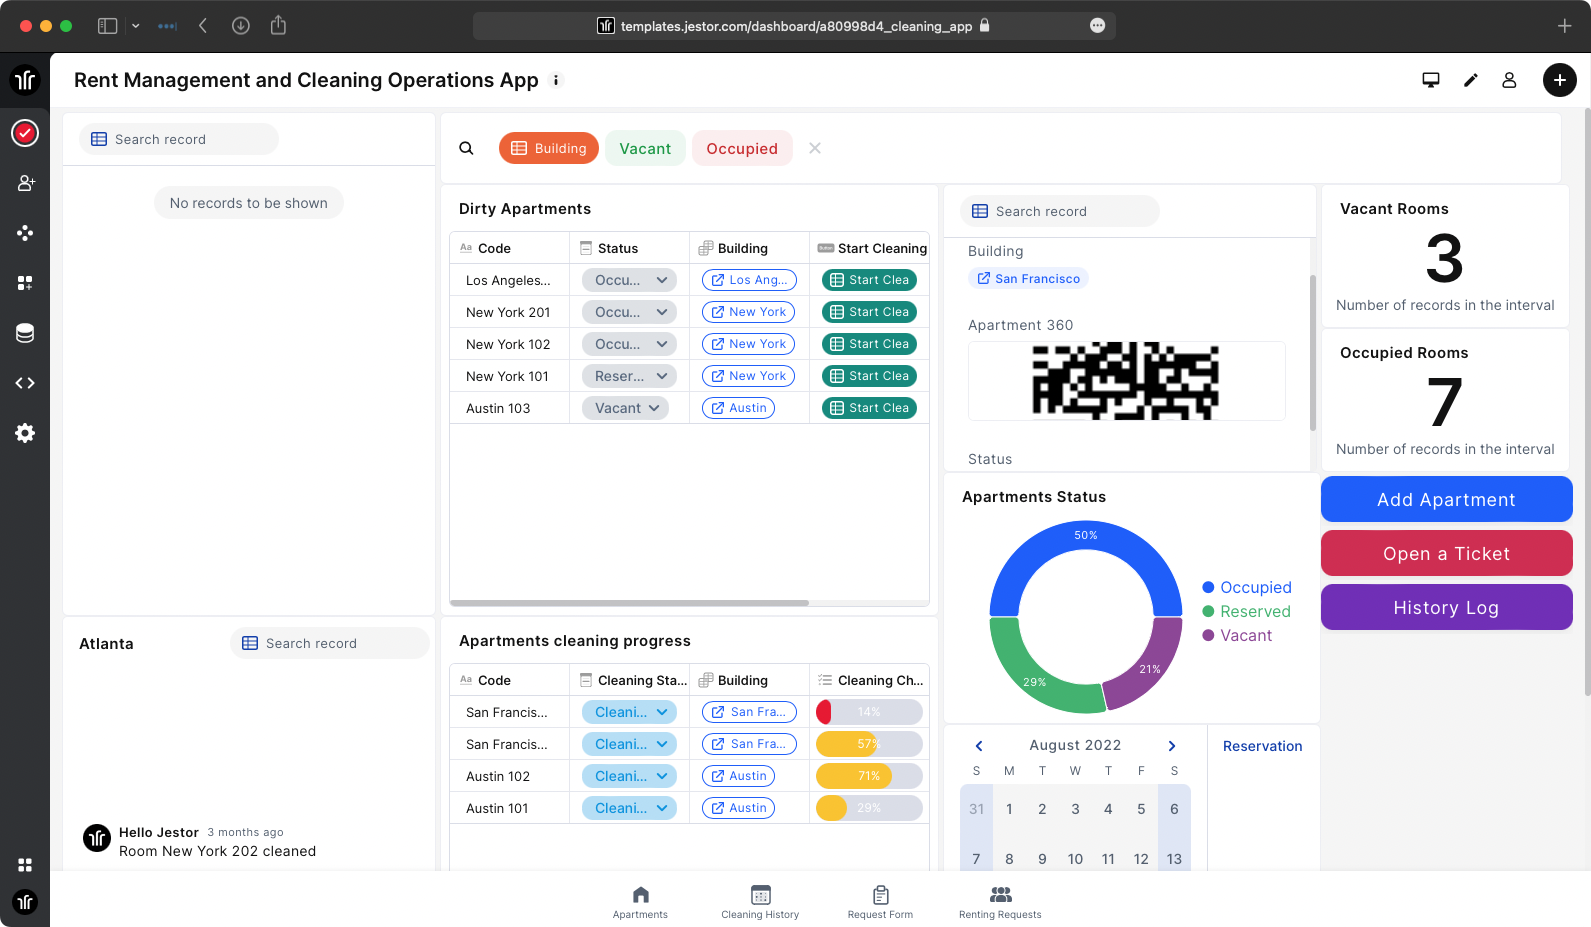This screenshot has height=927, width=1591.
Task: Toggle the Vacant filter chip
Action: 645,148
